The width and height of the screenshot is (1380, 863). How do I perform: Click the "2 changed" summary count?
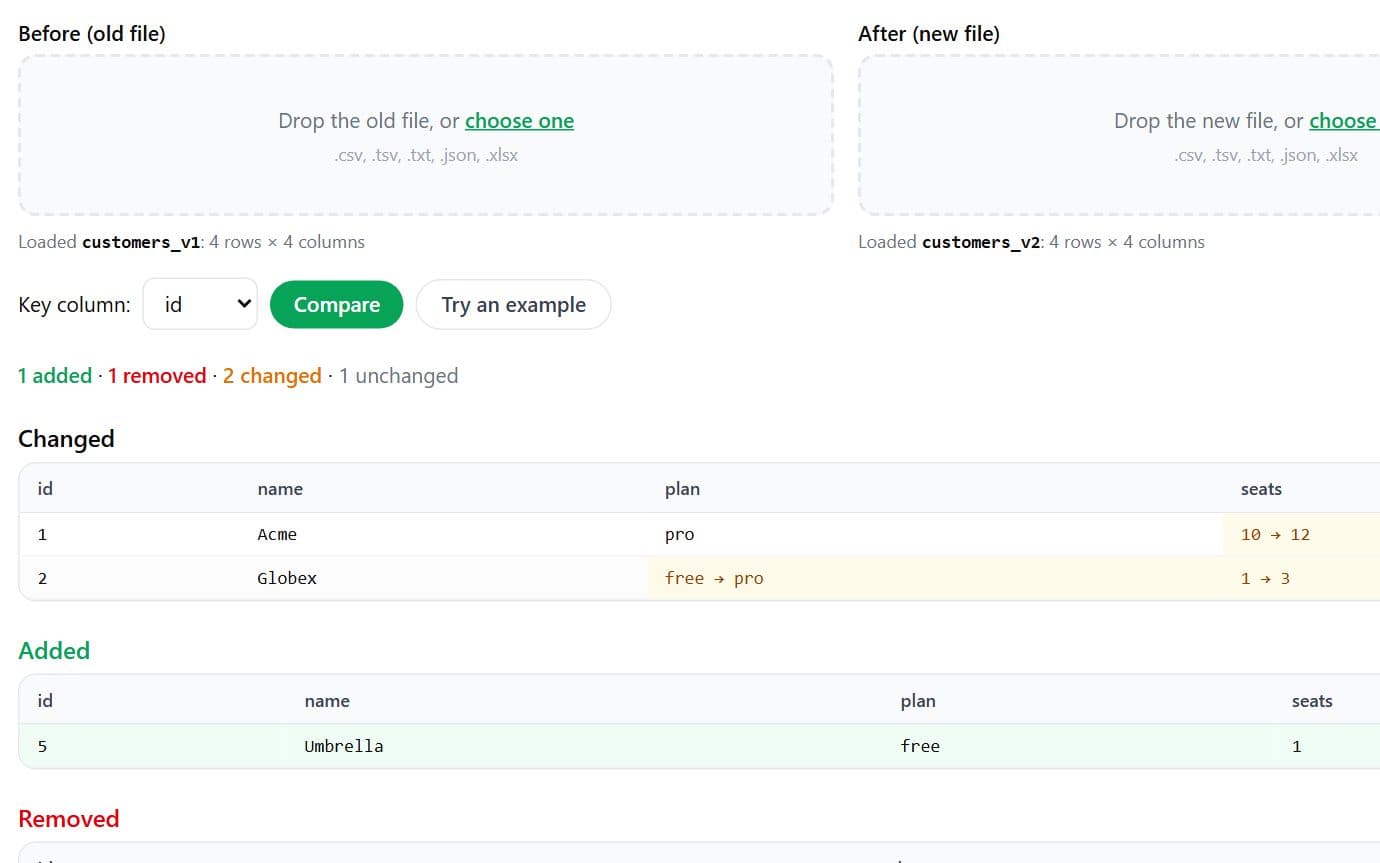pyautogui.click(x=272, y=376)
